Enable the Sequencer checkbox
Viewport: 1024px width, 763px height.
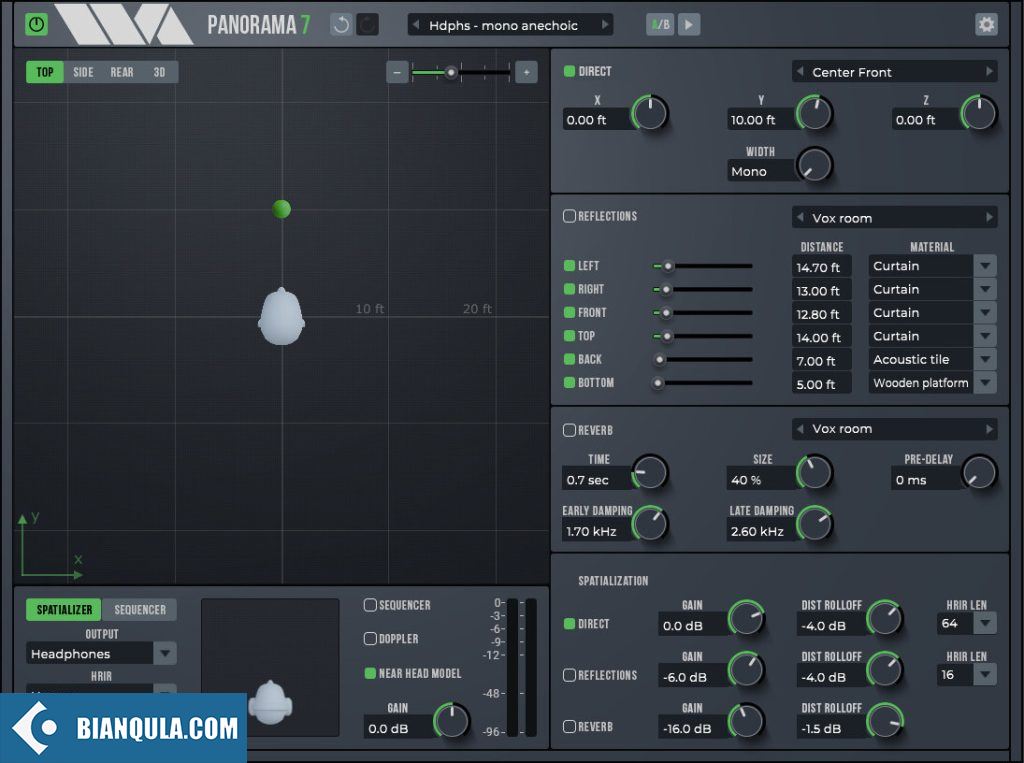coord(370,605)
